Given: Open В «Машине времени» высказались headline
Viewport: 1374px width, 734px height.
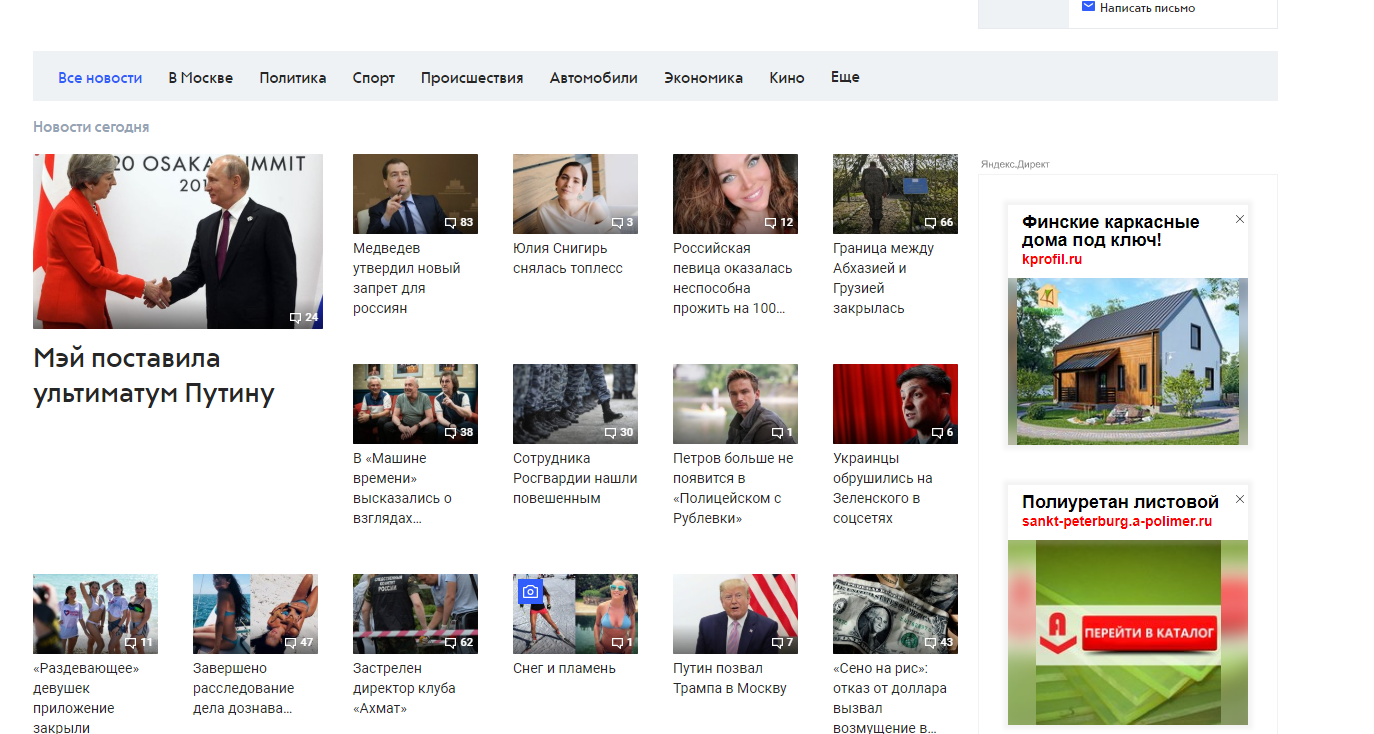Looking at the screenshot, I should (x=403, y=488).
